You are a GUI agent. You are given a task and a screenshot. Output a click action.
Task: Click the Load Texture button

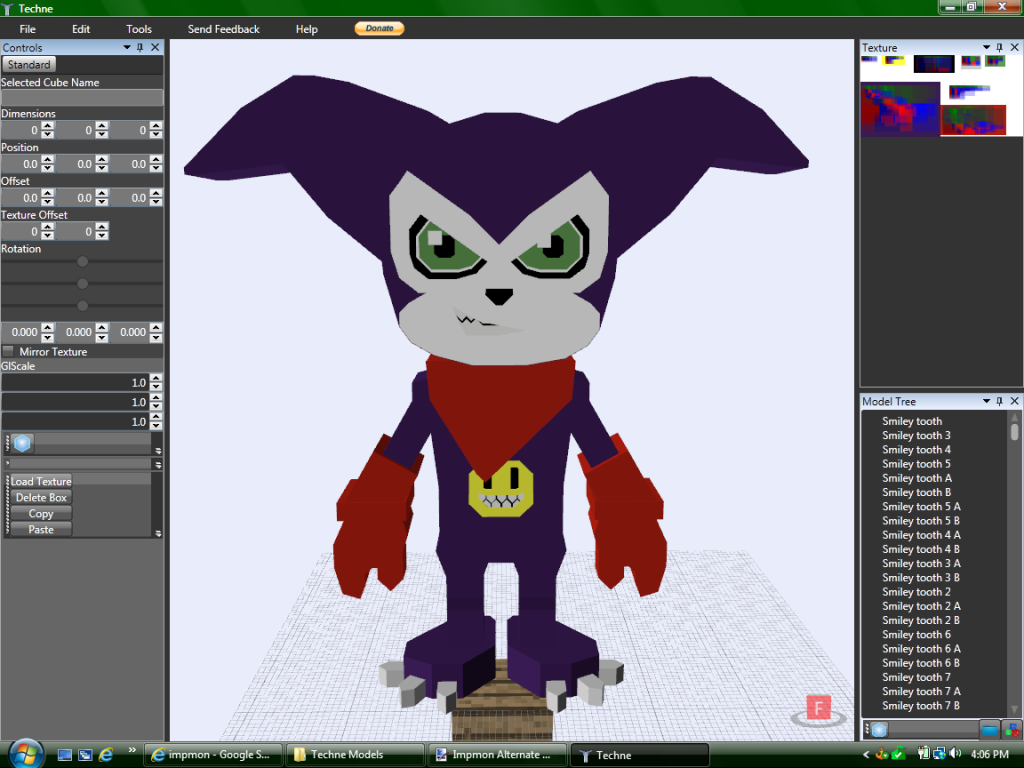[41, 481]
